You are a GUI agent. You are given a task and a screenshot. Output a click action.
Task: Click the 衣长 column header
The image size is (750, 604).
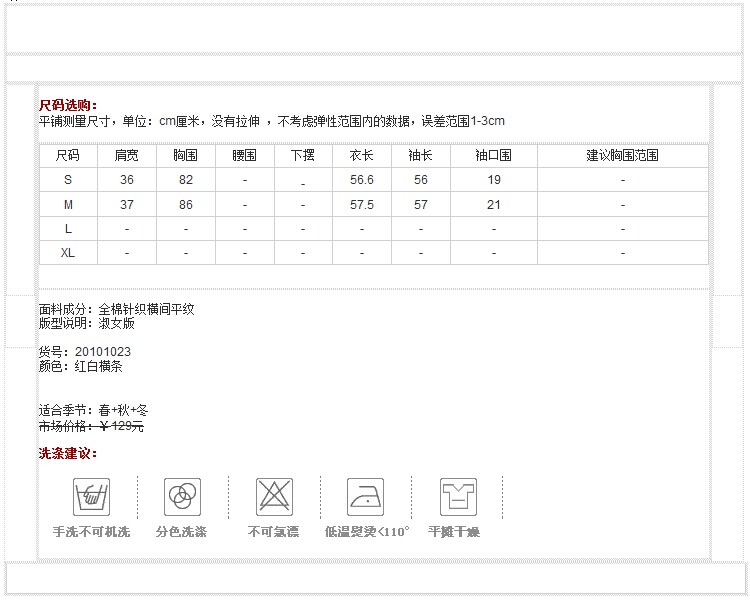[362, 155]
